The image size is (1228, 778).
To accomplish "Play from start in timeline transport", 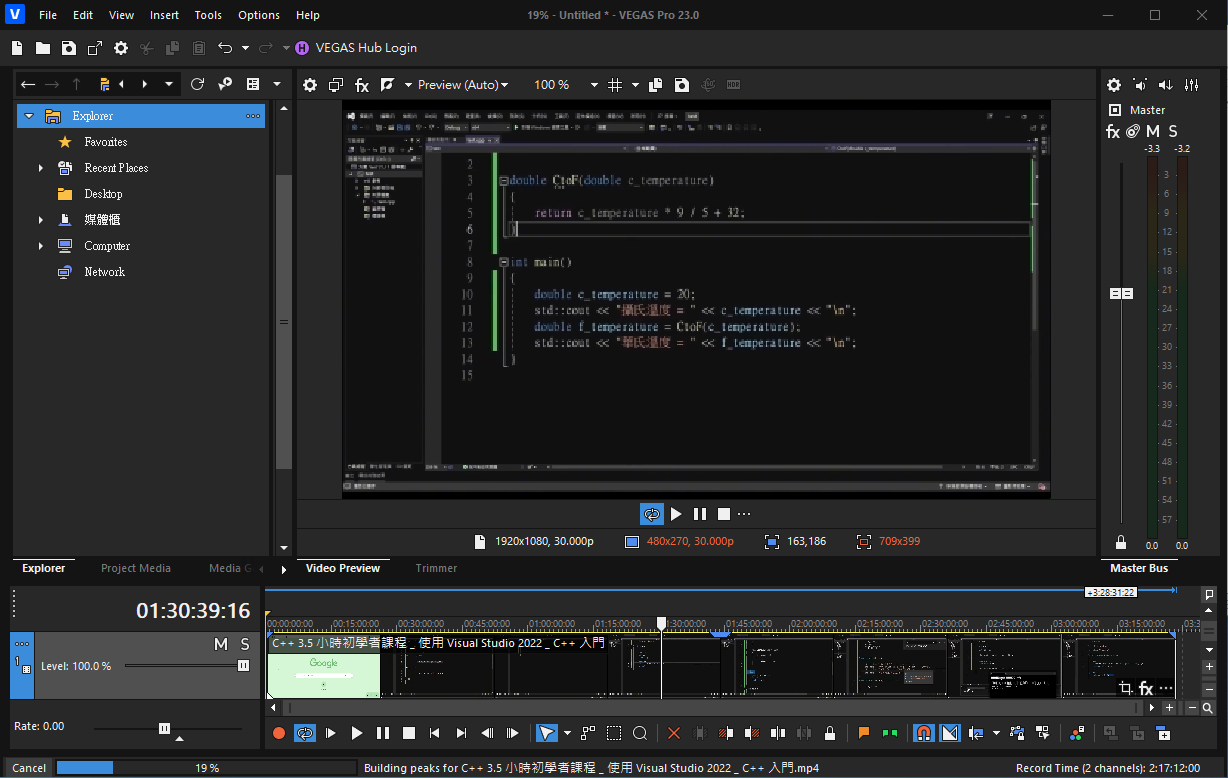I will 331,733.
